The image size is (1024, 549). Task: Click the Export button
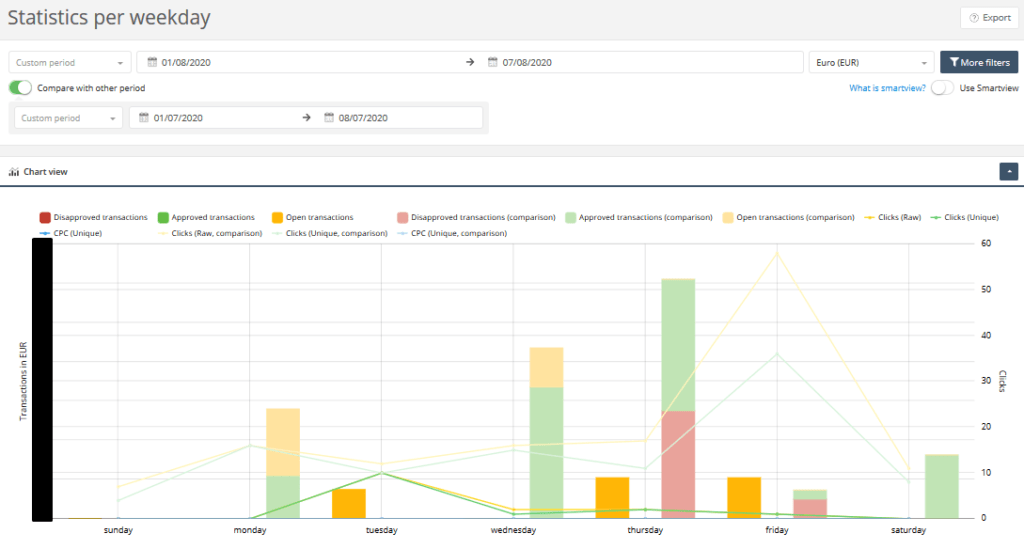pos(989,18)
